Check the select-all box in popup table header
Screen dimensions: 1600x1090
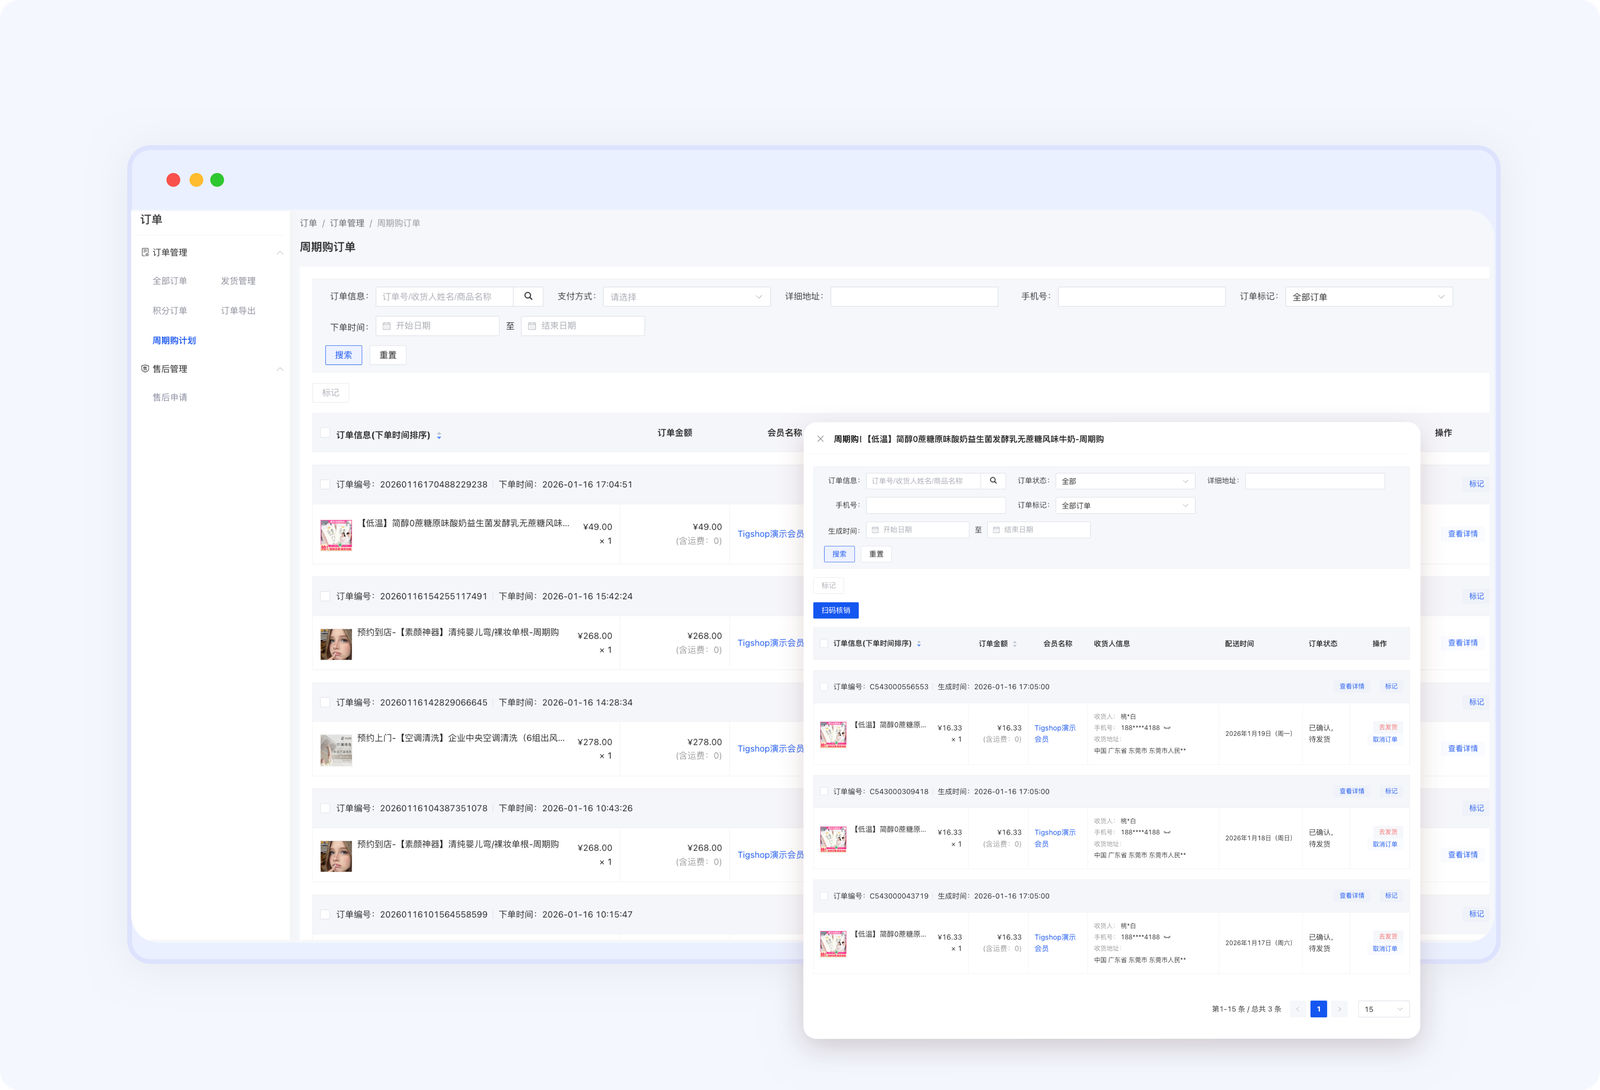point(824,644)
